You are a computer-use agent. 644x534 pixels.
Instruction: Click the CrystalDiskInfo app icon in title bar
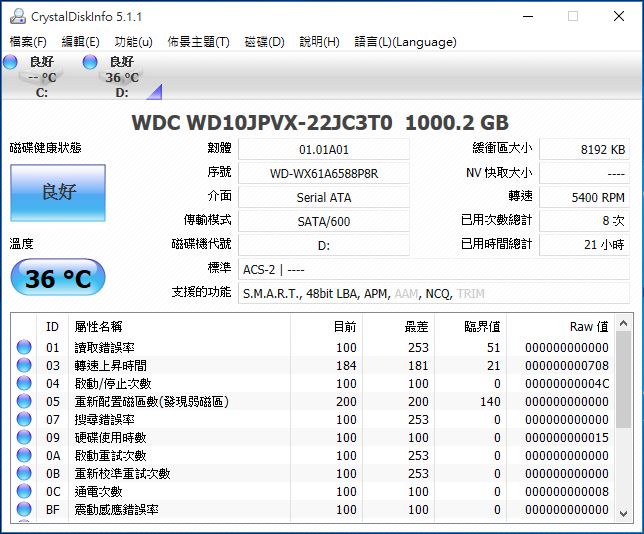[18, 16]
